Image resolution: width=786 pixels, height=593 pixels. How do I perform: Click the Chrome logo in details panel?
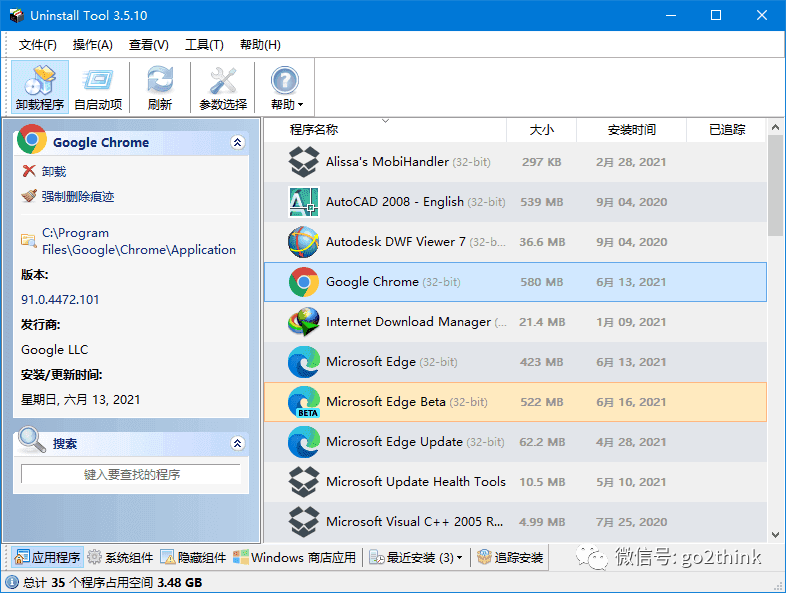pyautogui.click(x=32, y=139)
